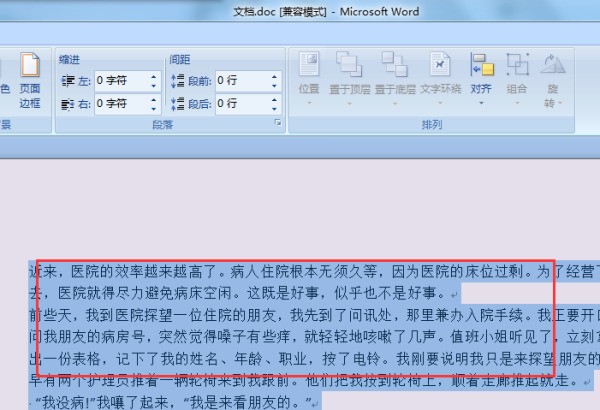The height and width of the screenshot is (410, 600).
Task: Expand the Text Wrapping dropdown arrow
Action: point(440,103)
